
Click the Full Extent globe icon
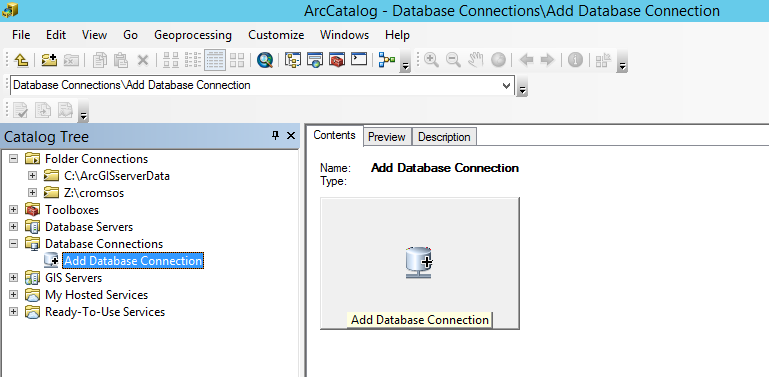point(498,60)
